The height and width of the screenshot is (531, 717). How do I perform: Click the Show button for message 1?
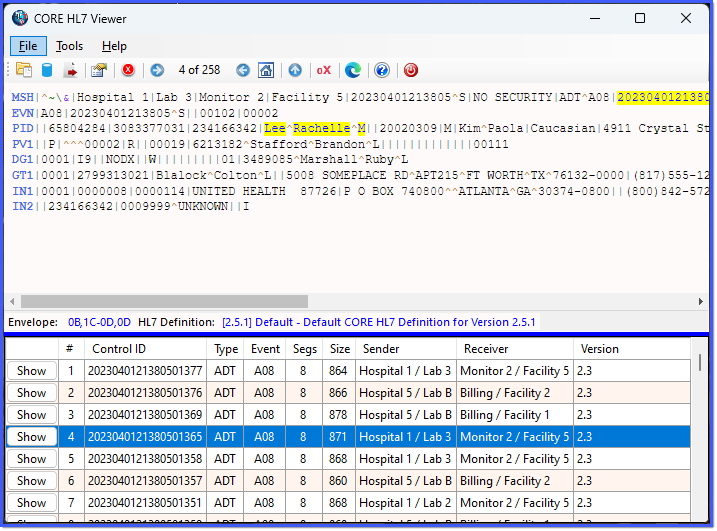[x=32, y=370]
